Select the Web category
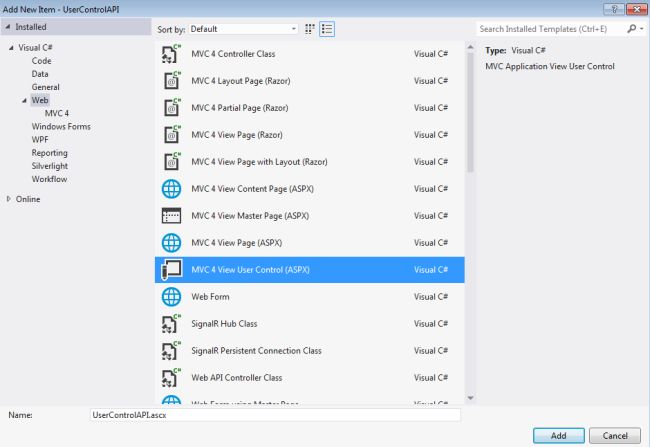The image size is (650, 447). (x=40, y=100)
